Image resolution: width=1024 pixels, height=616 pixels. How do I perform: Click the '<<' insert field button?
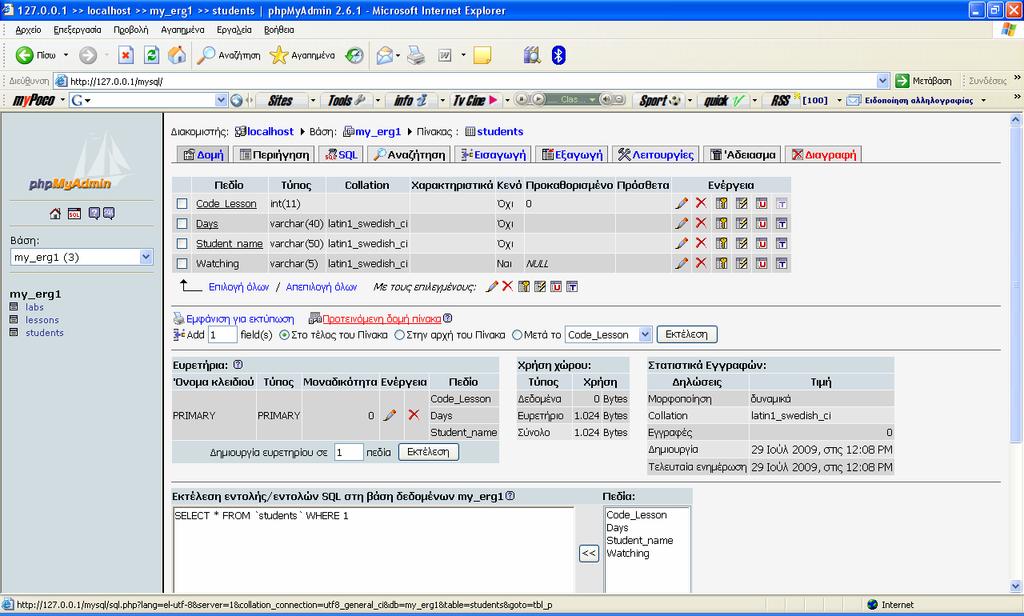pyautogui.click(x=588, y=553)
